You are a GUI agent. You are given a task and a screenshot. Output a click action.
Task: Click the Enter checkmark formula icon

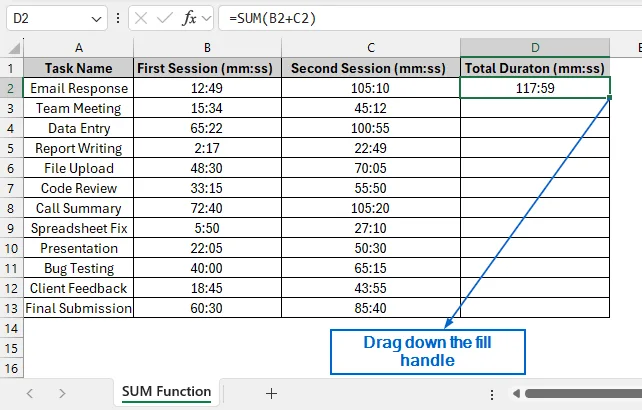tap(165, 18)
